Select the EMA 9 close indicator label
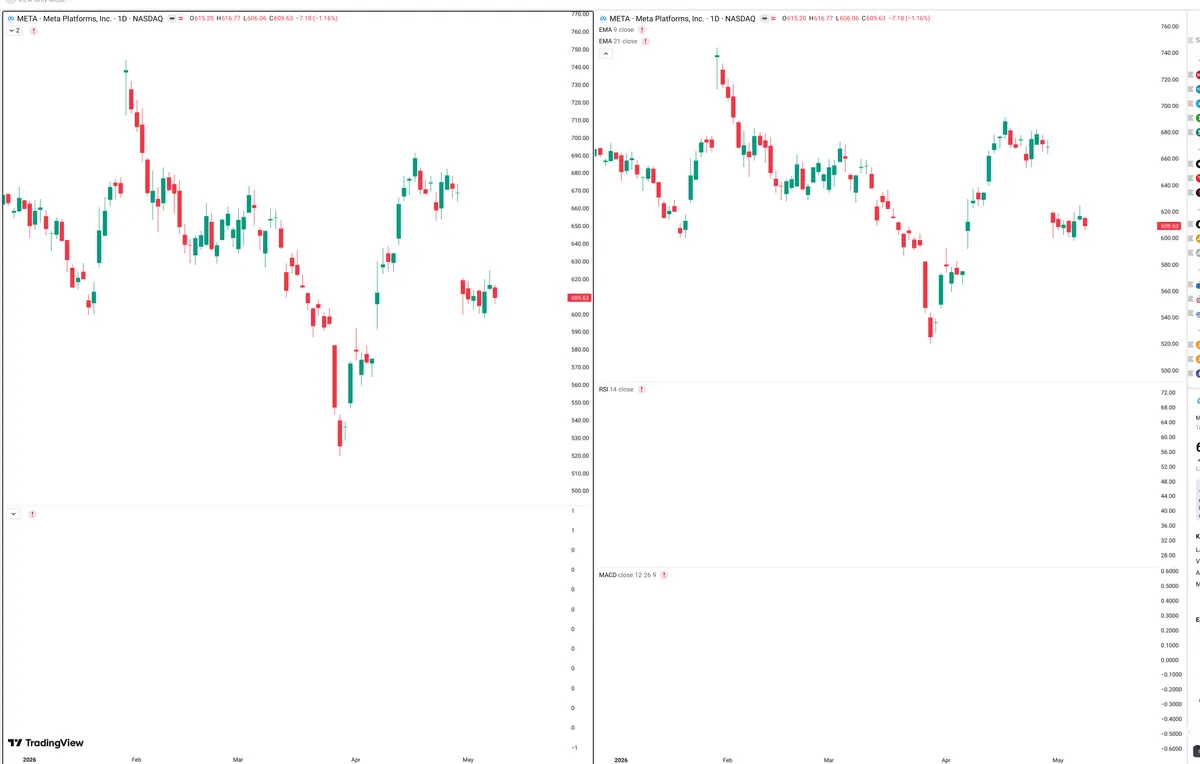Image resolution: width=1200 pixels, height=764 pixels. pos(616,30)
